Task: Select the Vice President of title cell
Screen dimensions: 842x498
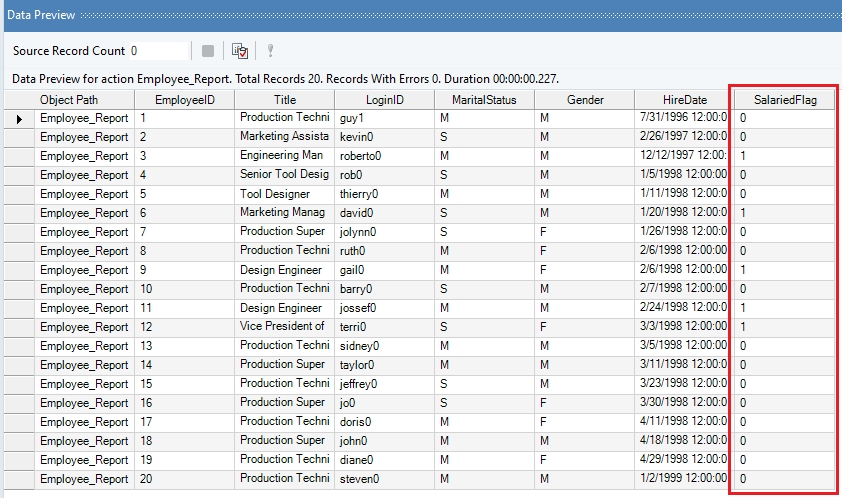Action: (285, 327)
